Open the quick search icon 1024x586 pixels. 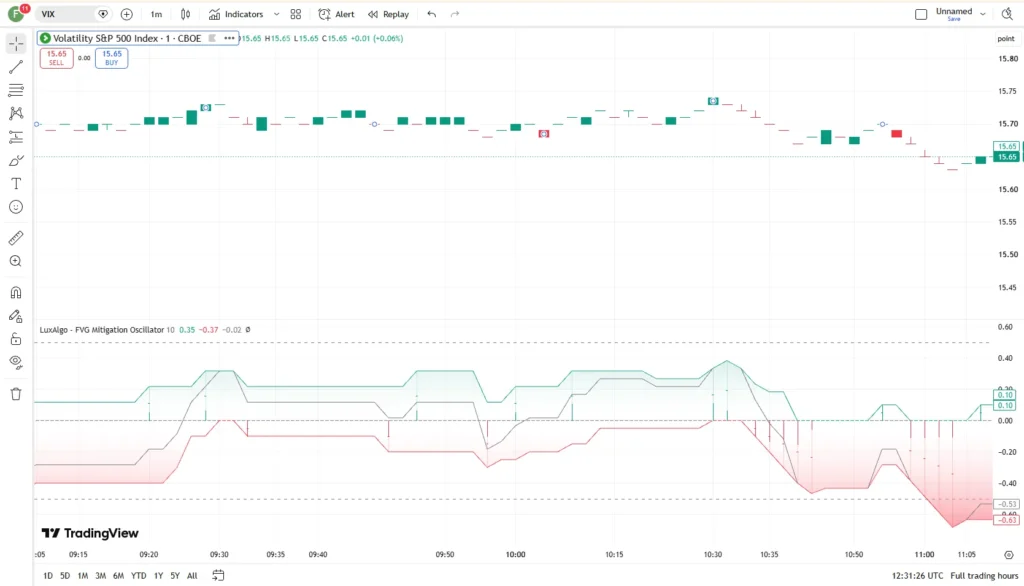tap(1007, 14)
